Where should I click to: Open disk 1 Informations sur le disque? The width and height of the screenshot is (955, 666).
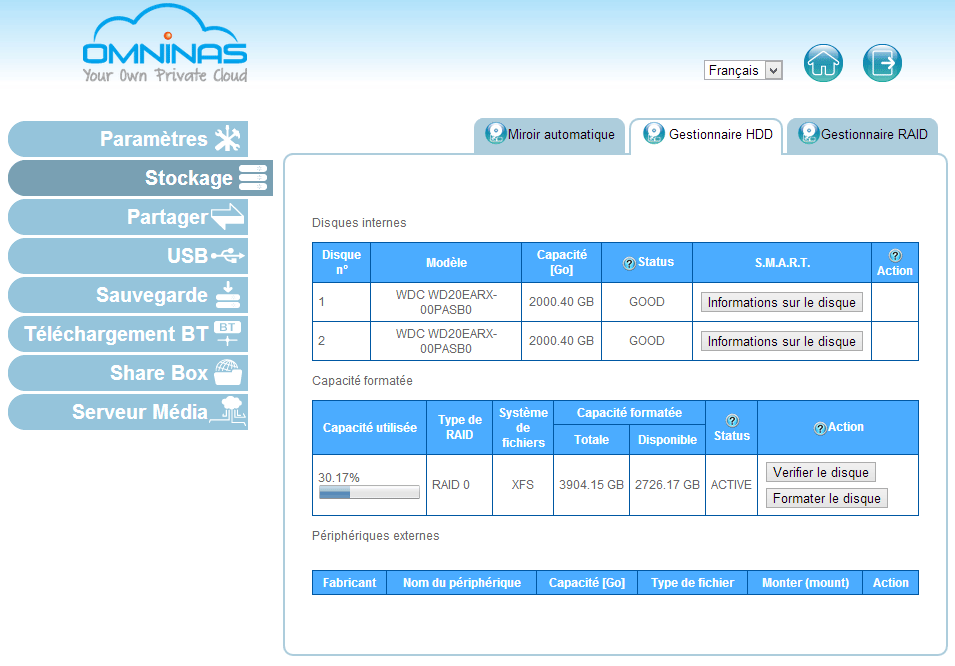coord(781,302)
